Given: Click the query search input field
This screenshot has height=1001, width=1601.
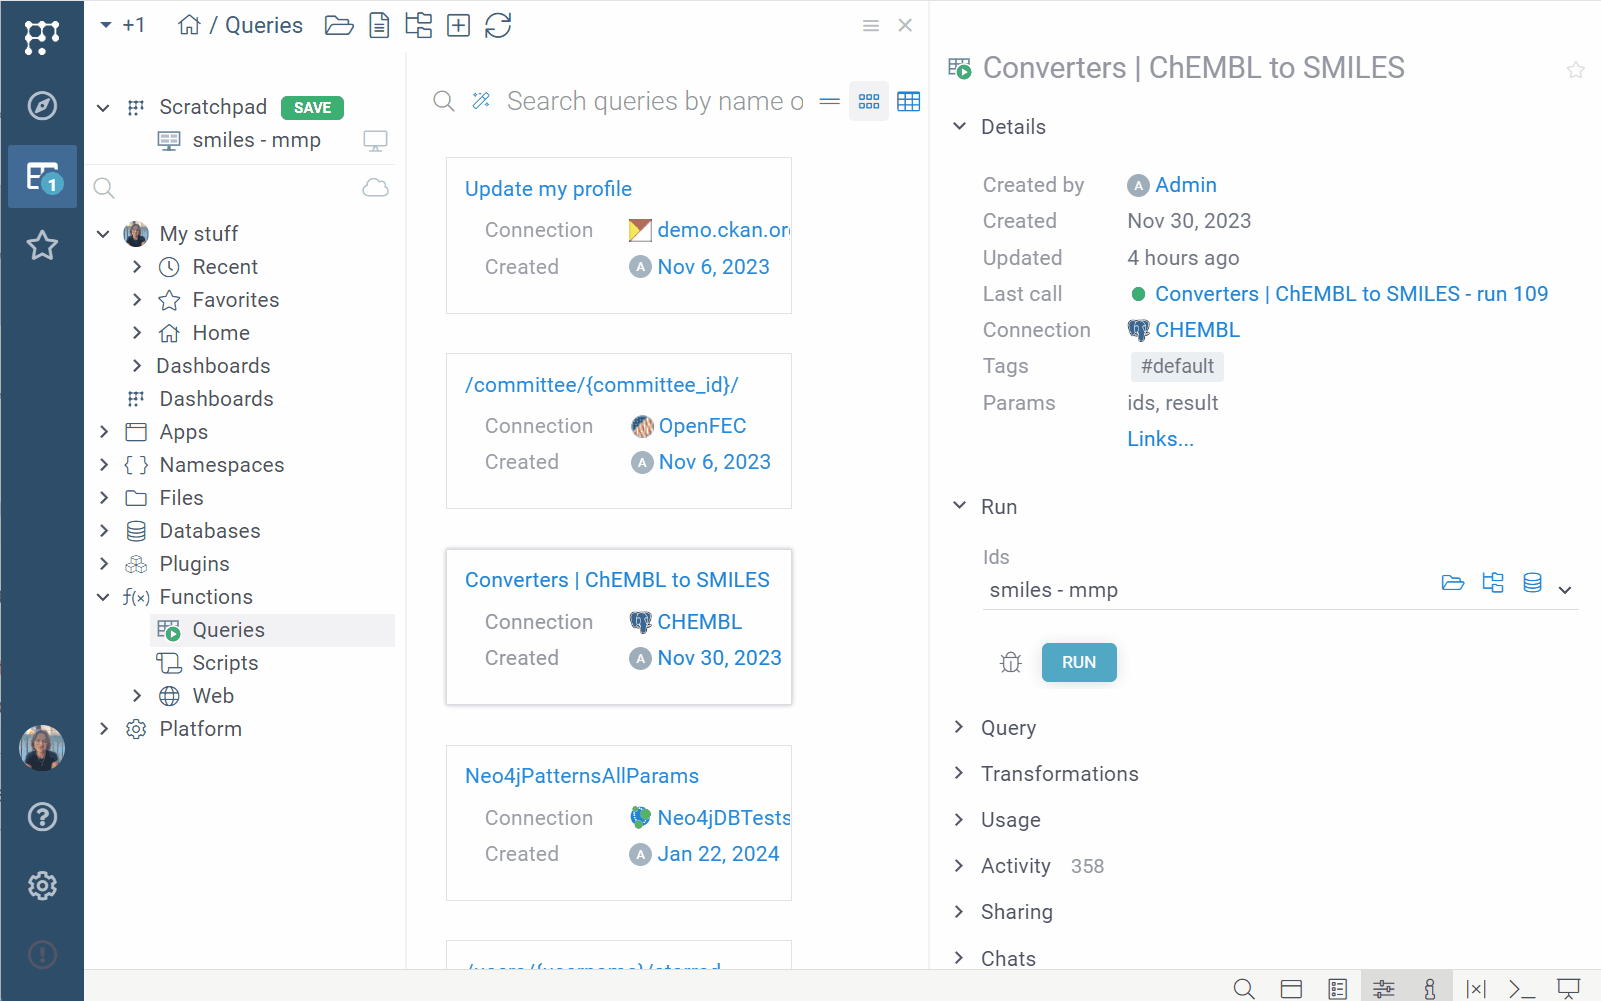Looking at the screenshot, I should coord(654,101).
